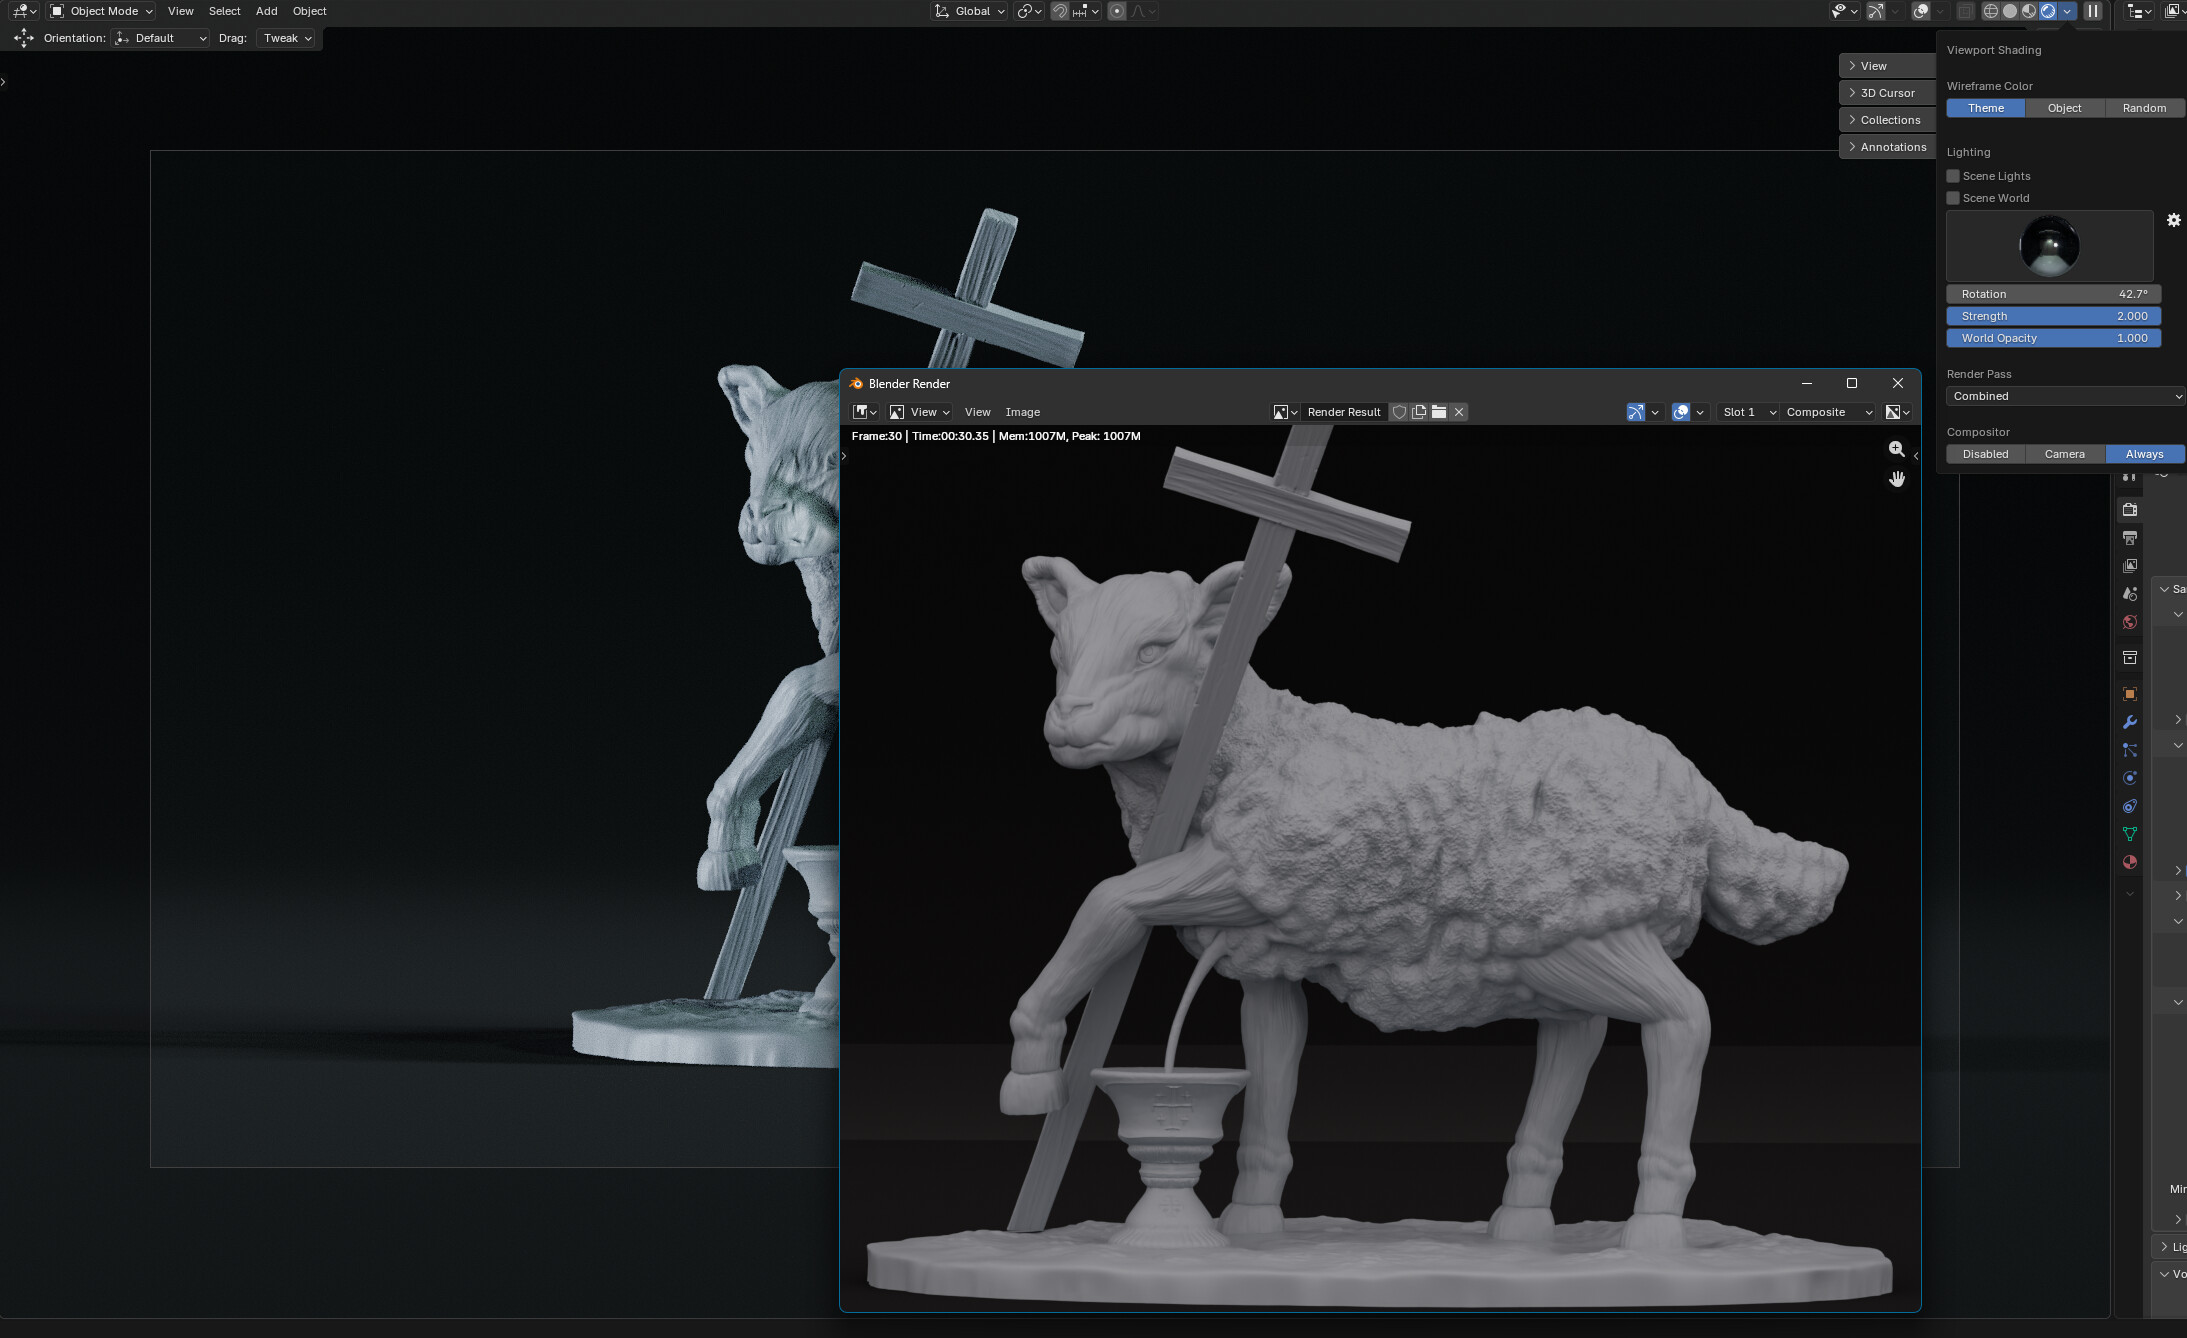The width and height of the screenshot is (2187, 1338).
Task: Open the Collection properties tab
Action: pyautogui.click(x=2130, y=658)
